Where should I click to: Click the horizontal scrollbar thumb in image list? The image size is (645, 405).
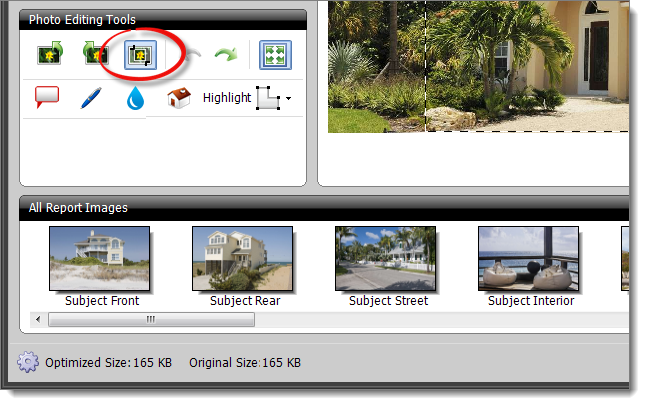(x=151, y=320)
